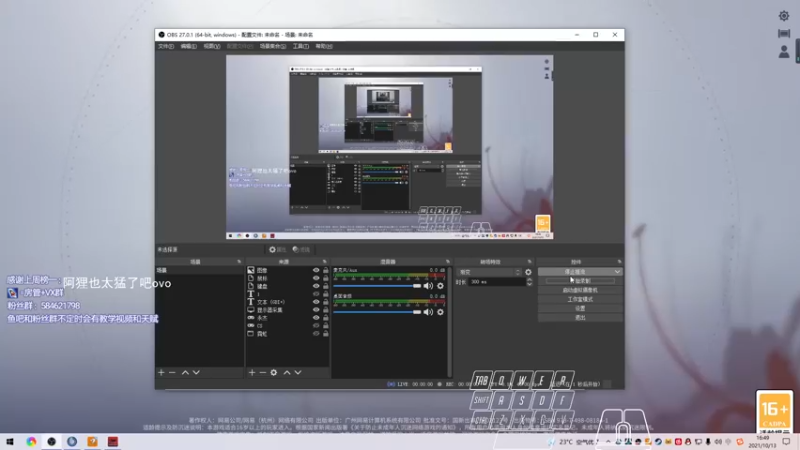Open the 渐变 transition type dropdown
Viewport: 800px width, 450px height.
pyautogui.click(x=489, y=272)
